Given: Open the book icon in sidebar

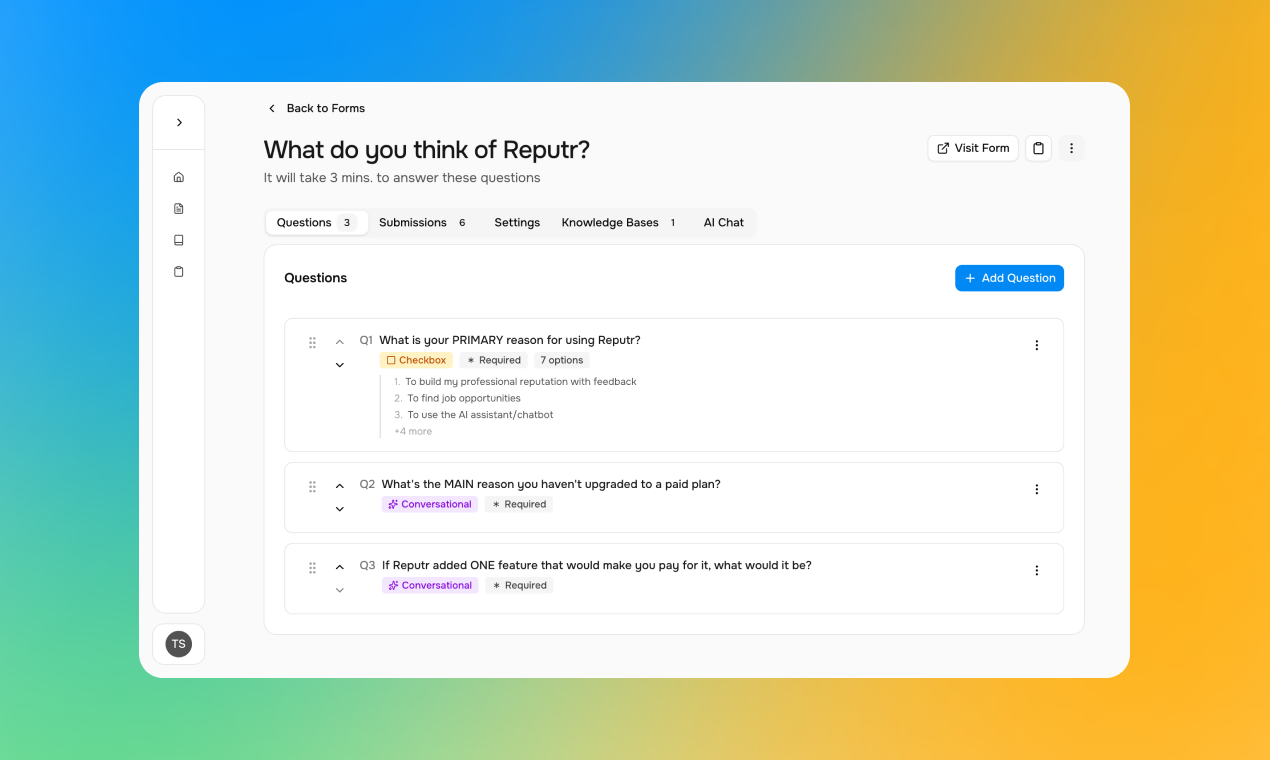Looking at the screenshot, I should click(x=179, y=240).
